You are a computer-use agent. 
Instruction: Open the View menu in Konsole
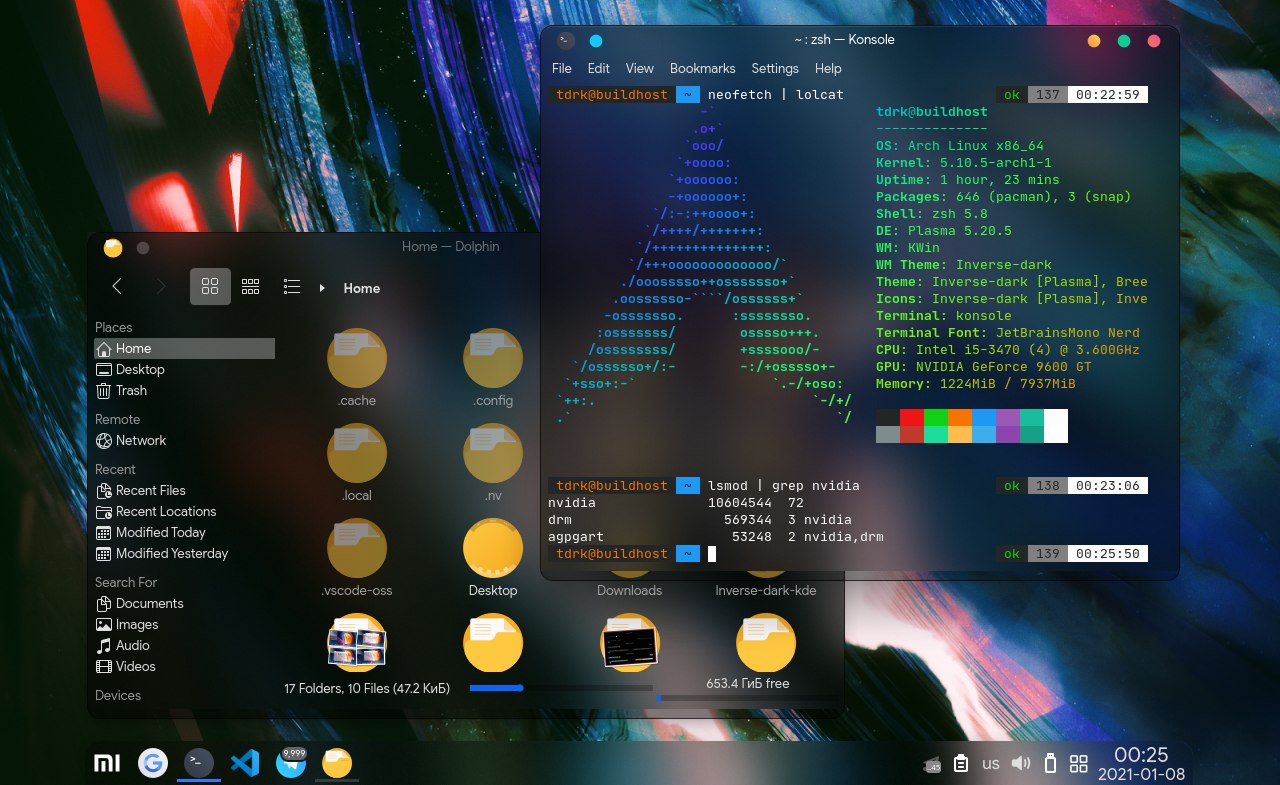pyautogui.click(x=640, y=69)
